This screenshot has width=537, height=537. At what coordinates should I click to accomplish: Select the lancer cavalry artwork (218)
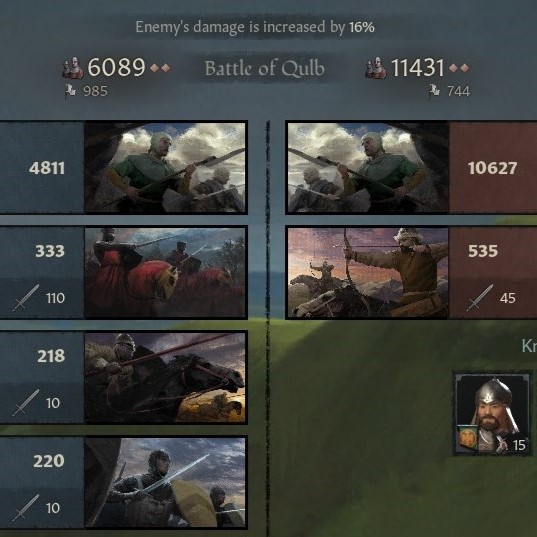(x=165, y=377)
